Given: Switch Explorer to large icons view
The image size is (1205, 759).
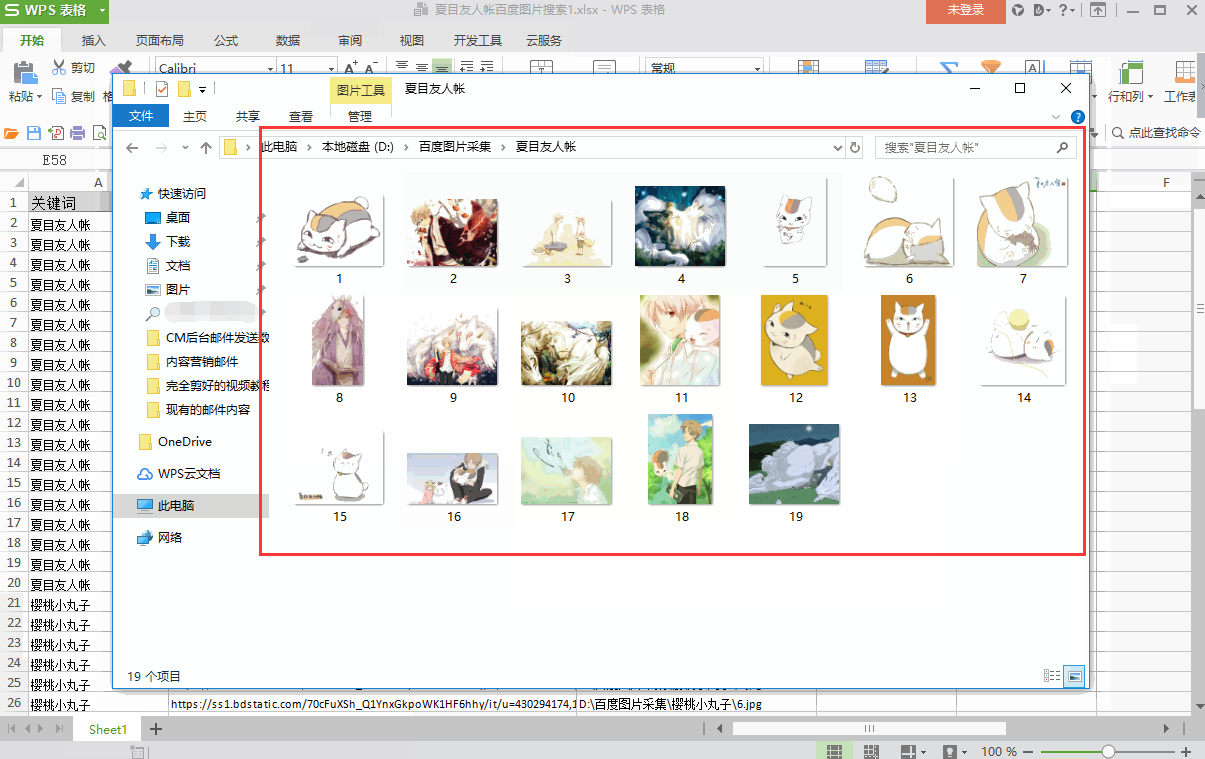Looking at the screenshot, I should tap(1074, 676).
